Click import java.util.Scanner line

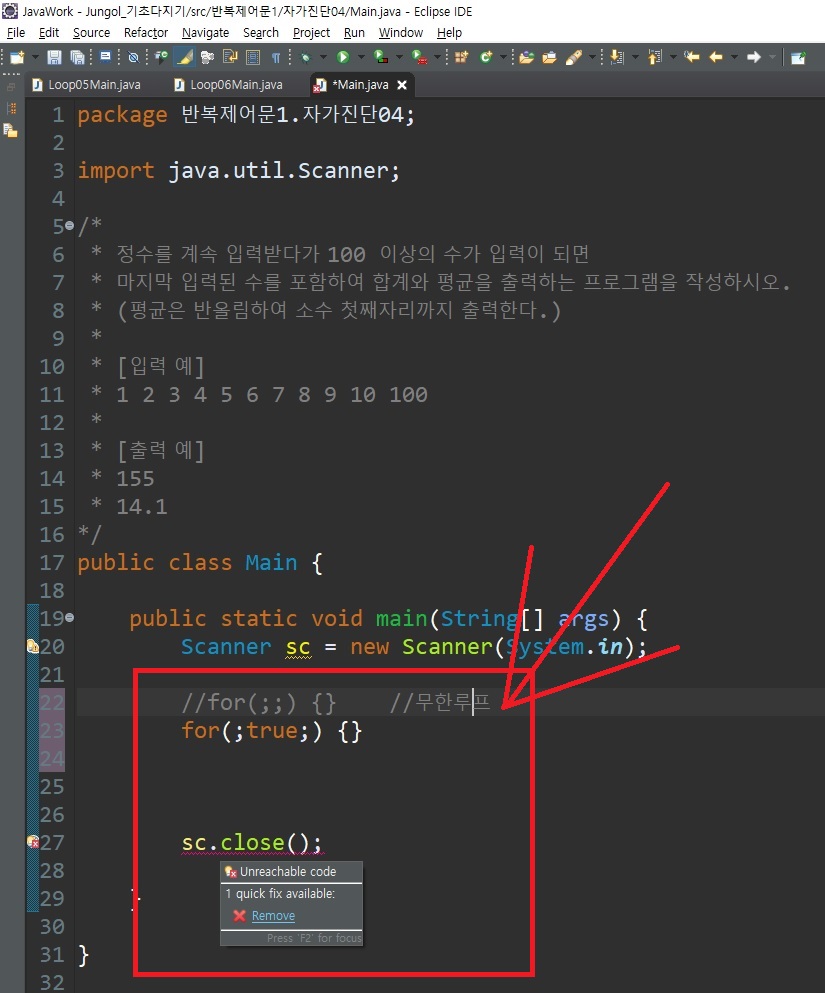(x=239, y=171)
